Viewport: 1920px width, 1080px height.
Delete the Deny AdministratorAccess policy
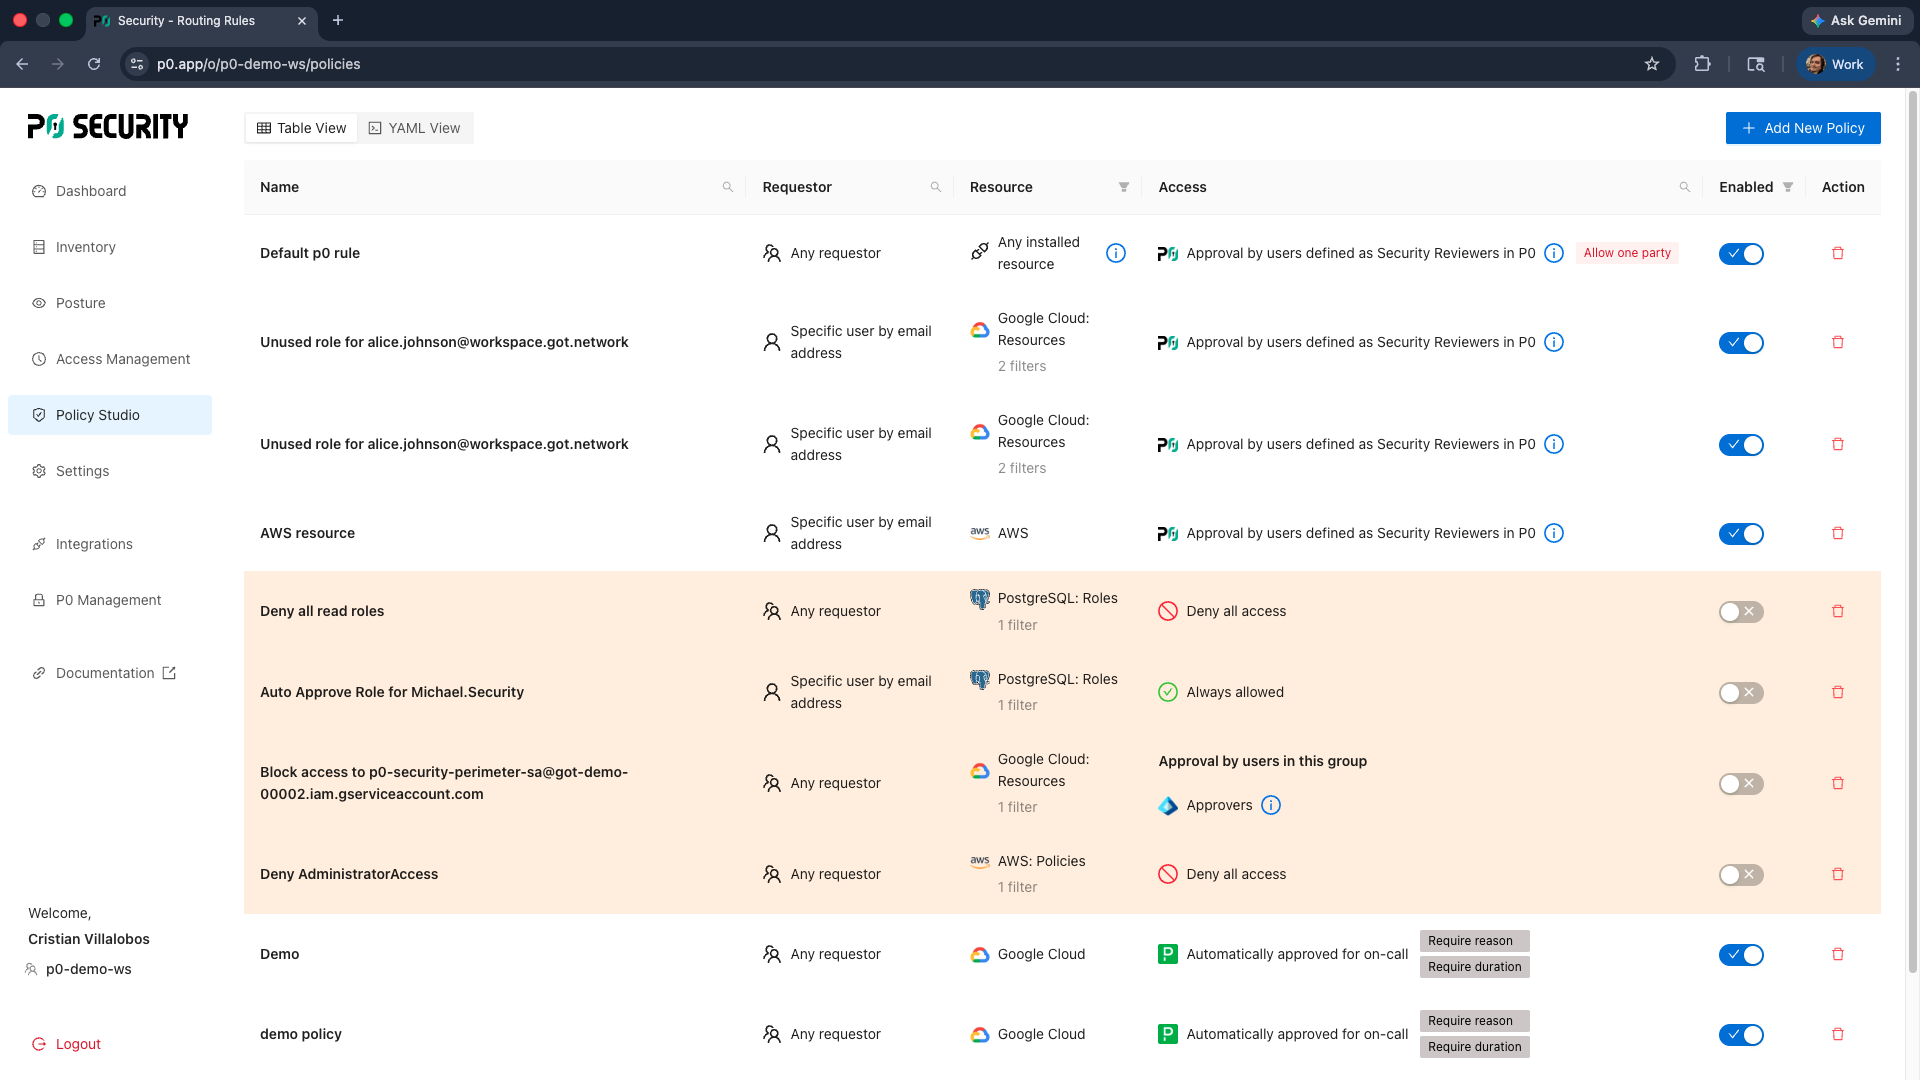[1837, 875]
